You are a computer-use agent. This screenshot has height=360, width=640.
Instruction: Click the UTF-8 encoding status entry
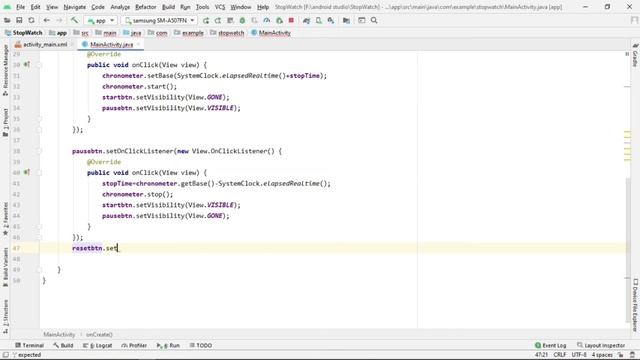coord(579,355)
